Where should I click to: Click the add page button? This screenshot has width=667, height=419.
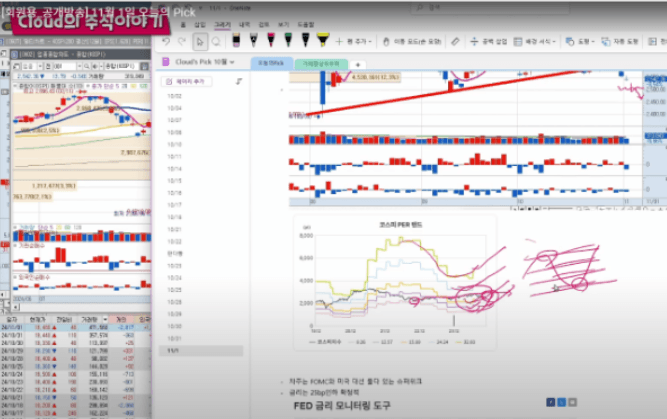(186, 81)
